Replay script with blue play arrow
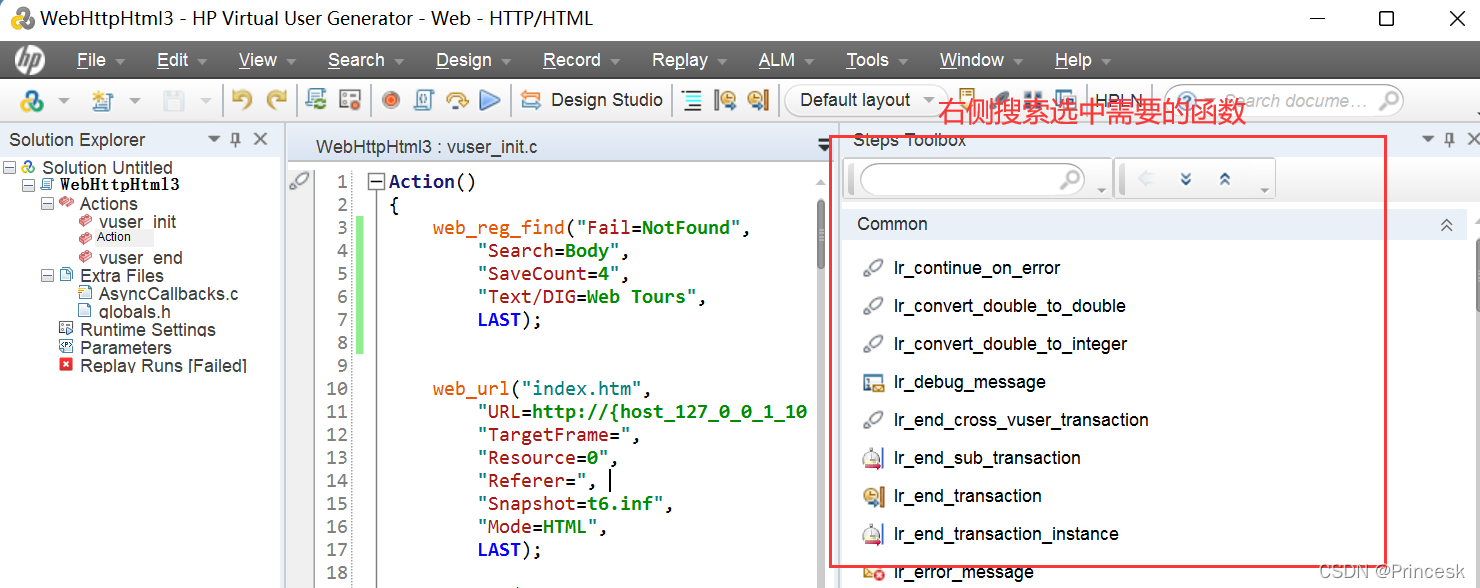The height and width of the screenshot is (588, 1480). [489, 99]
